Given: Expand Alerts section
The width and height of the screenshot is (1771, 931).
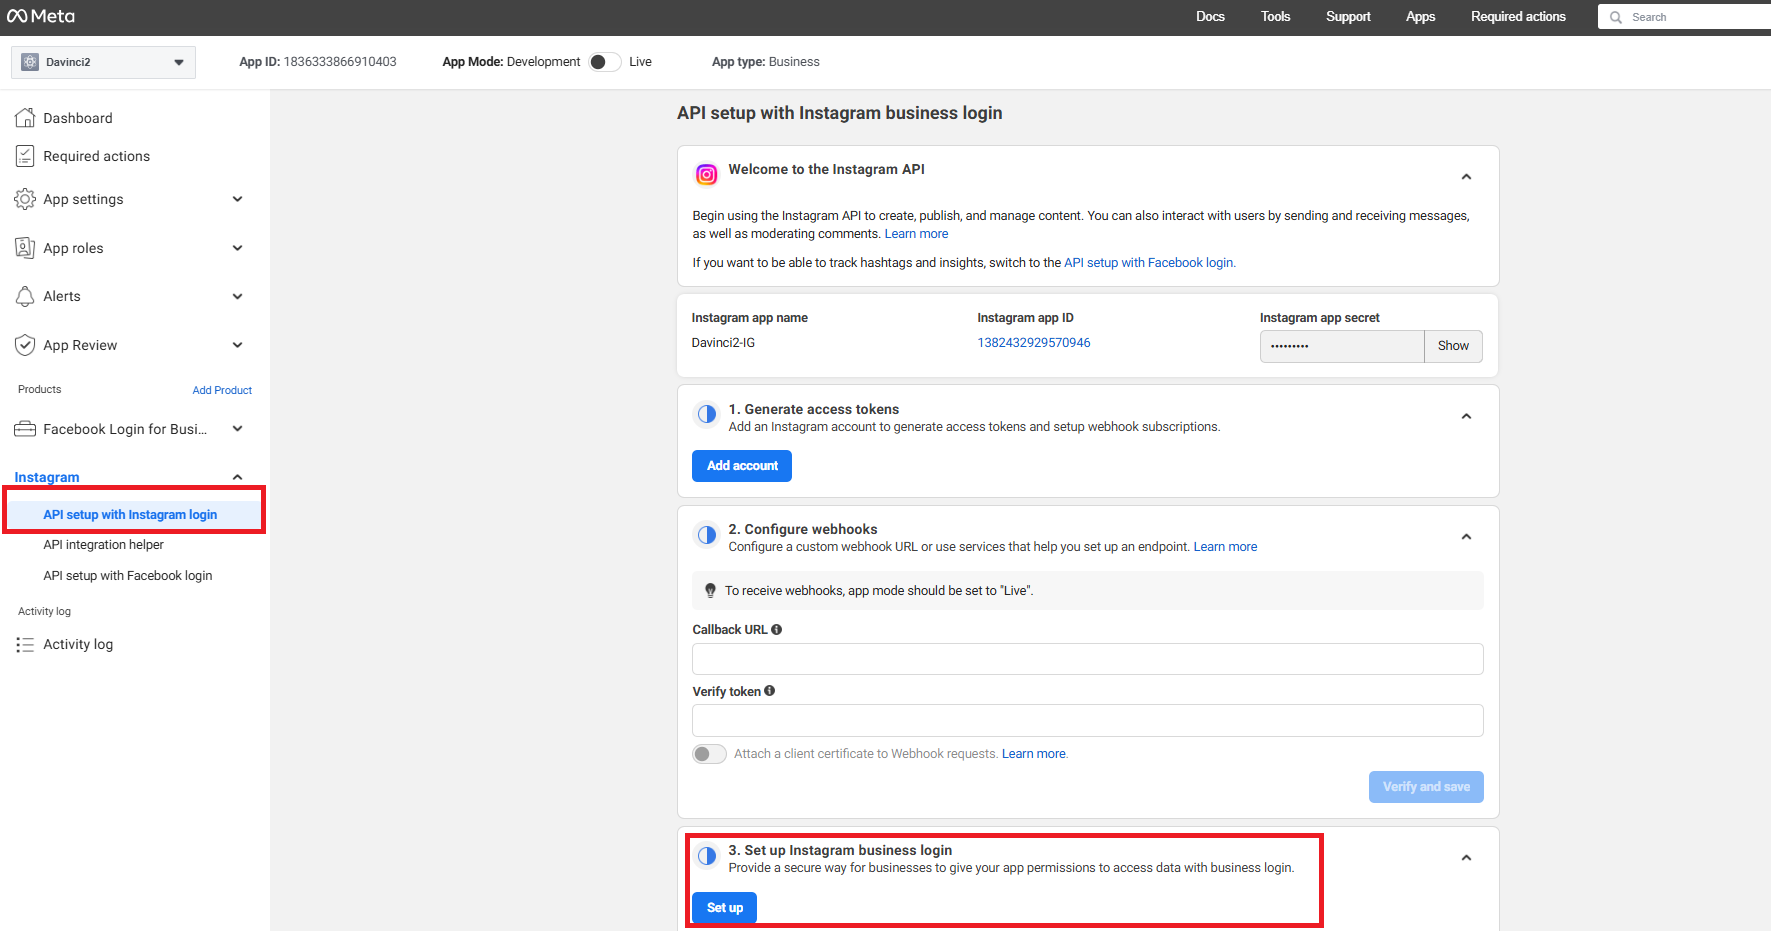Looking at the screenshot, I should click(238, 296).
